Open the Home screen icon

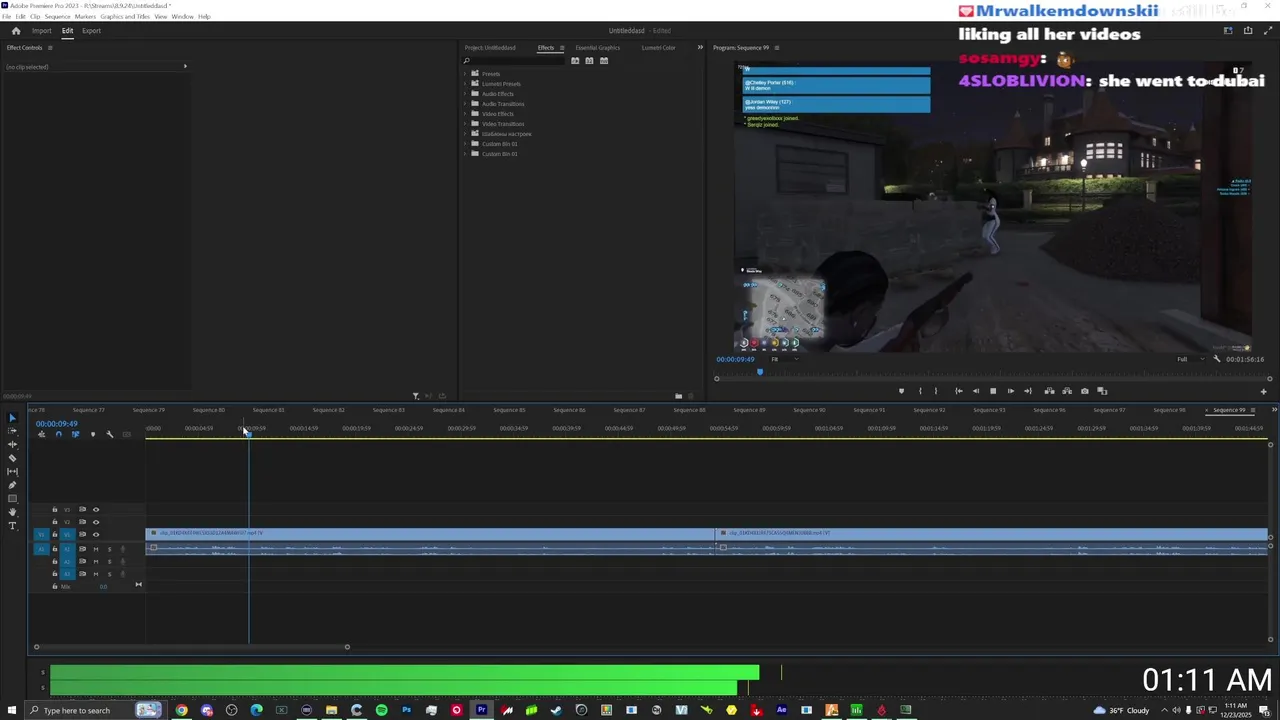pos(15,31)
